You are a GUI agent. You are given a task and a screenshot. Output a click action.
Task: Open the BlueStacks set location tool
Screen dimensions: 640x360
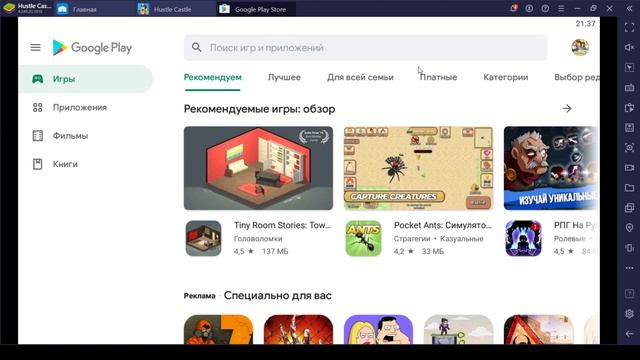pyautogui.click(x=629, y=228)
